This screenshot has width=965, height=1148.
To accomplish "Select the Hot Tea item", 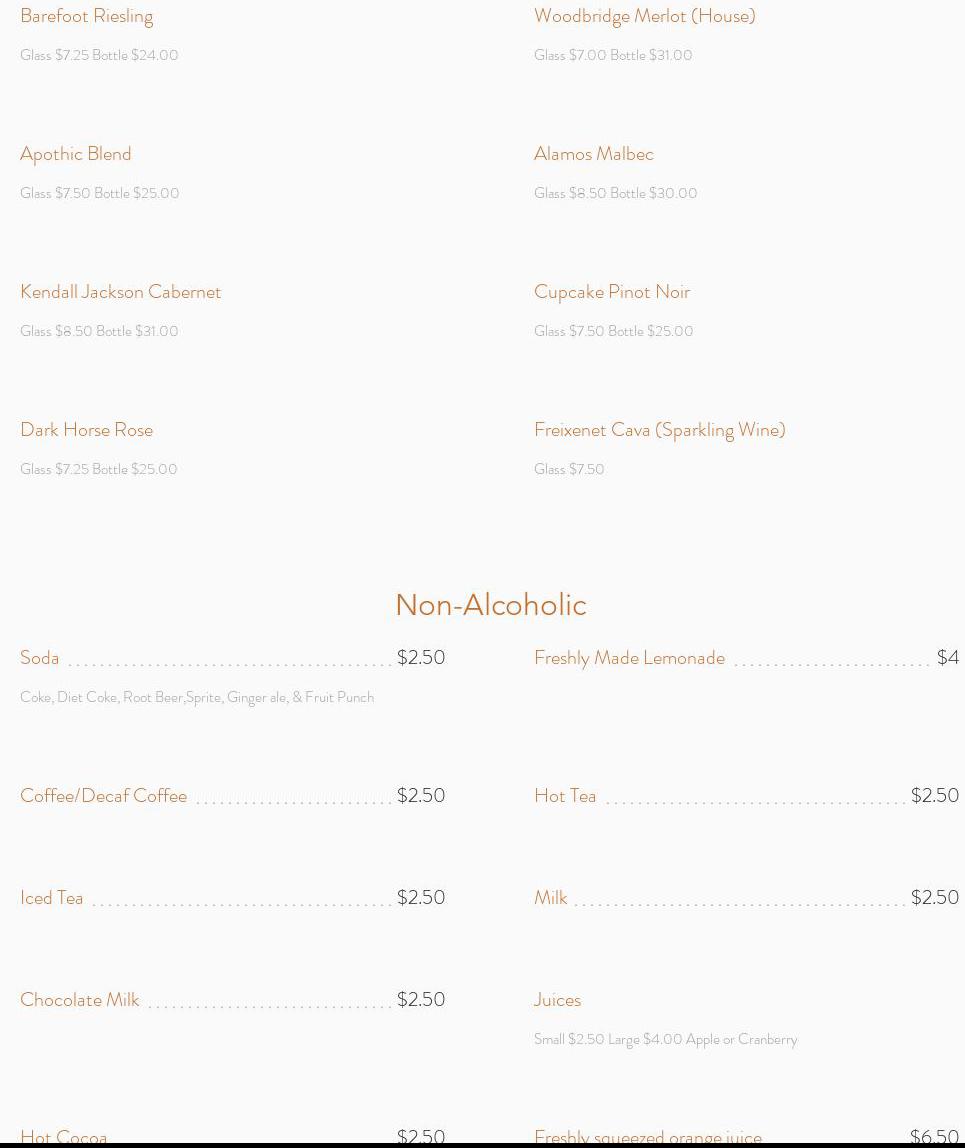I will pos(565,796).
